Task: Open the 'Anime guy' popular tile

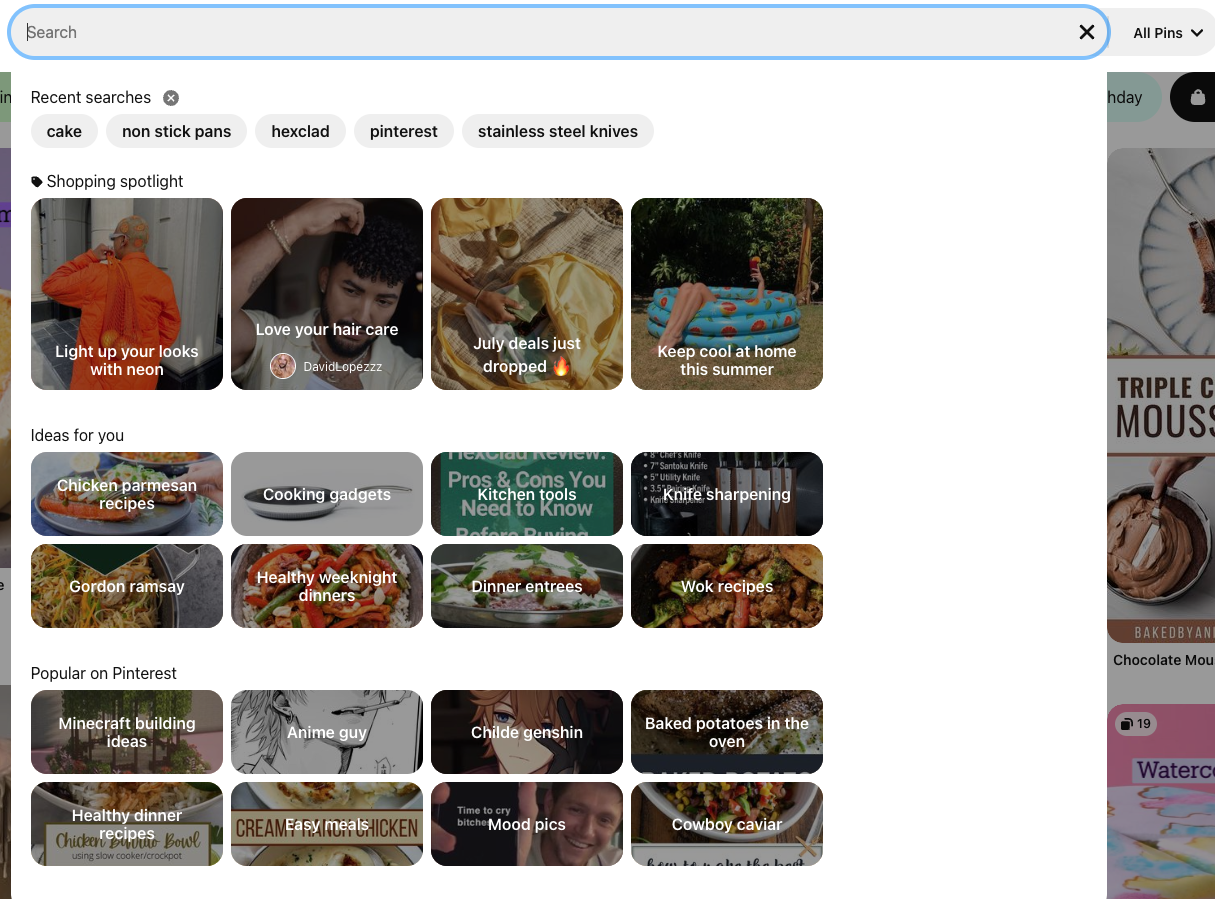Action: pos(327,732)
